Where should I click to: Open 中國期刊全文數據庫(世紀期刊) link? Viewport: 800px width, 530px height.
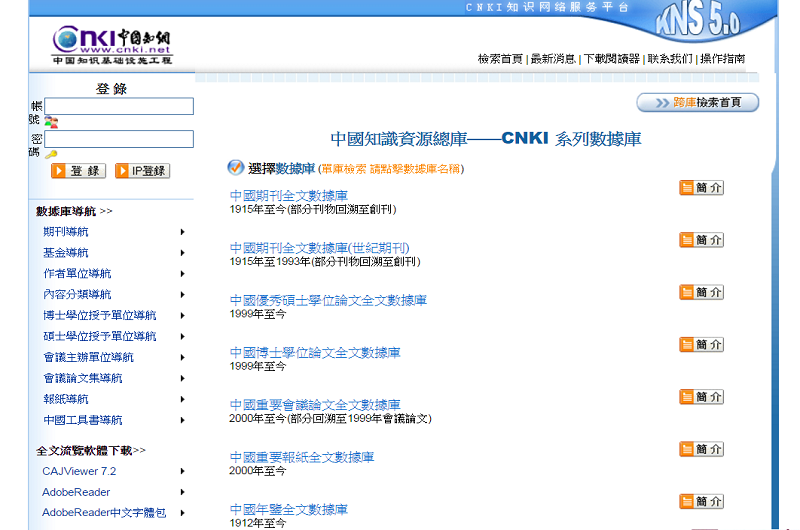click(x=319, y=248)
